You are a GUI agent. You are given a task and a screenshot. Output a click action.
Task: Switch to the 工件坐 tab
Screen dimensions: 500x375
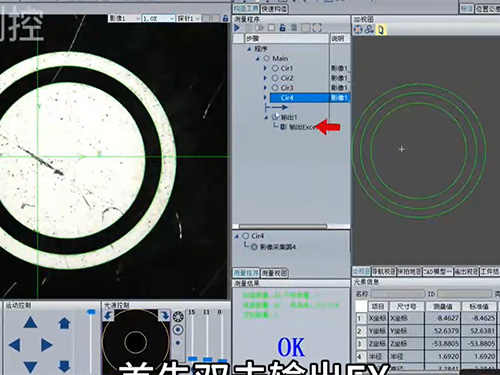point(490,272)
